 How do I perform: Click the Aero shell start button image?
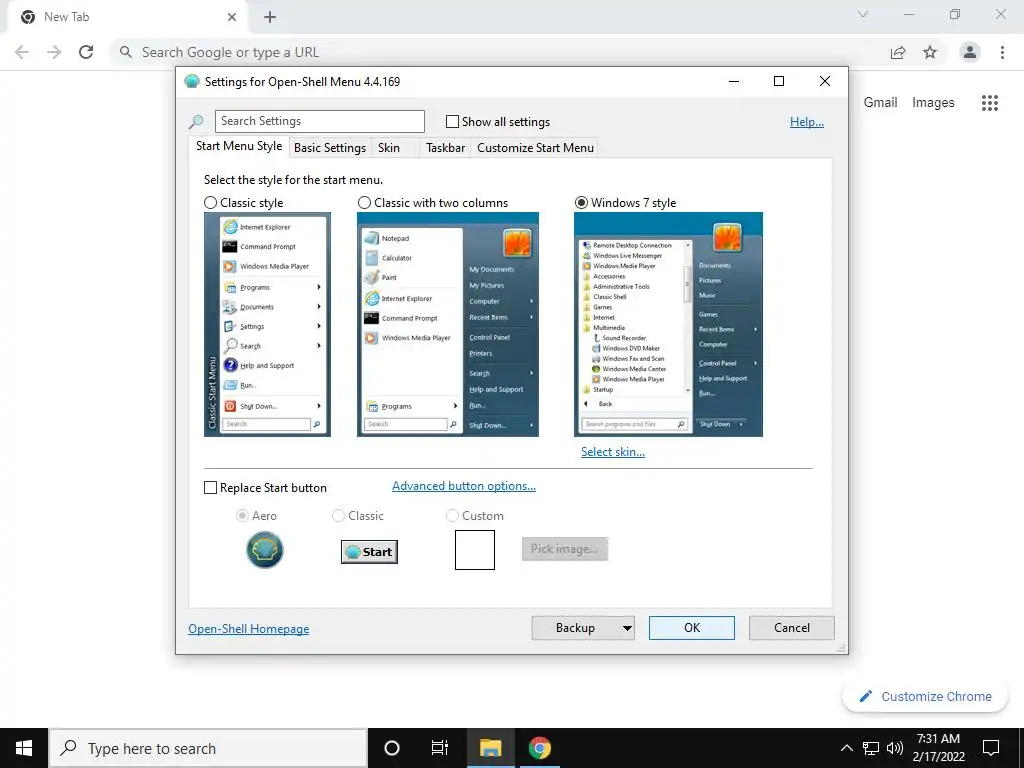(x=264, y=550)
